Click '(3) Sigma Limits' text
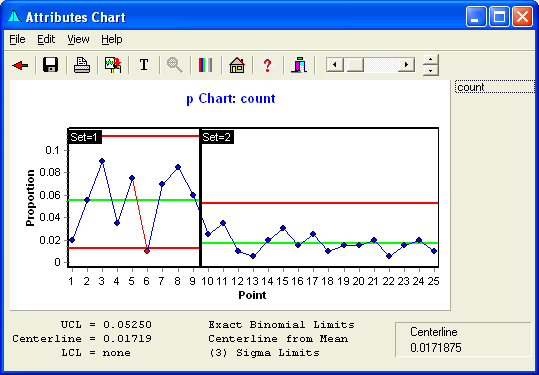 pos(264,353)
